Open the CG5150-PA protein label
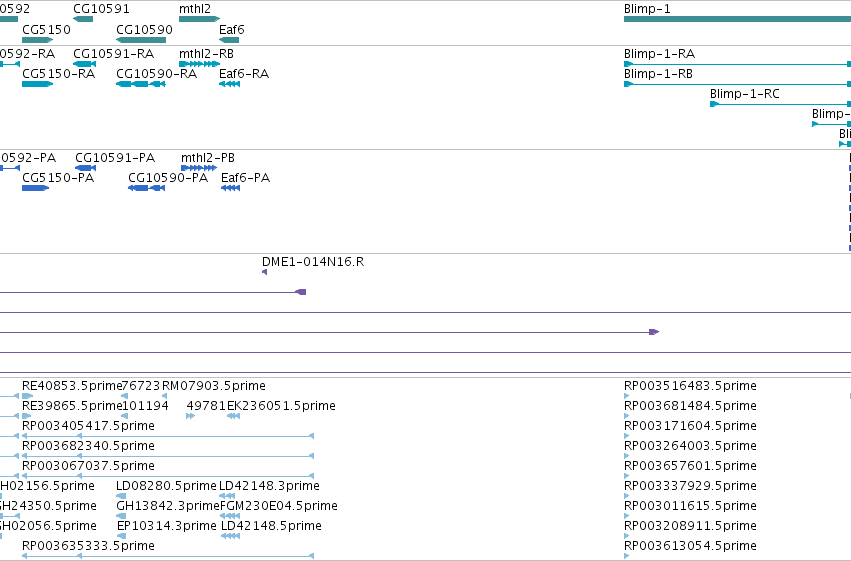The width and height of the screenshot is (851, 561). pyautogui.click(x=58, y=178)
